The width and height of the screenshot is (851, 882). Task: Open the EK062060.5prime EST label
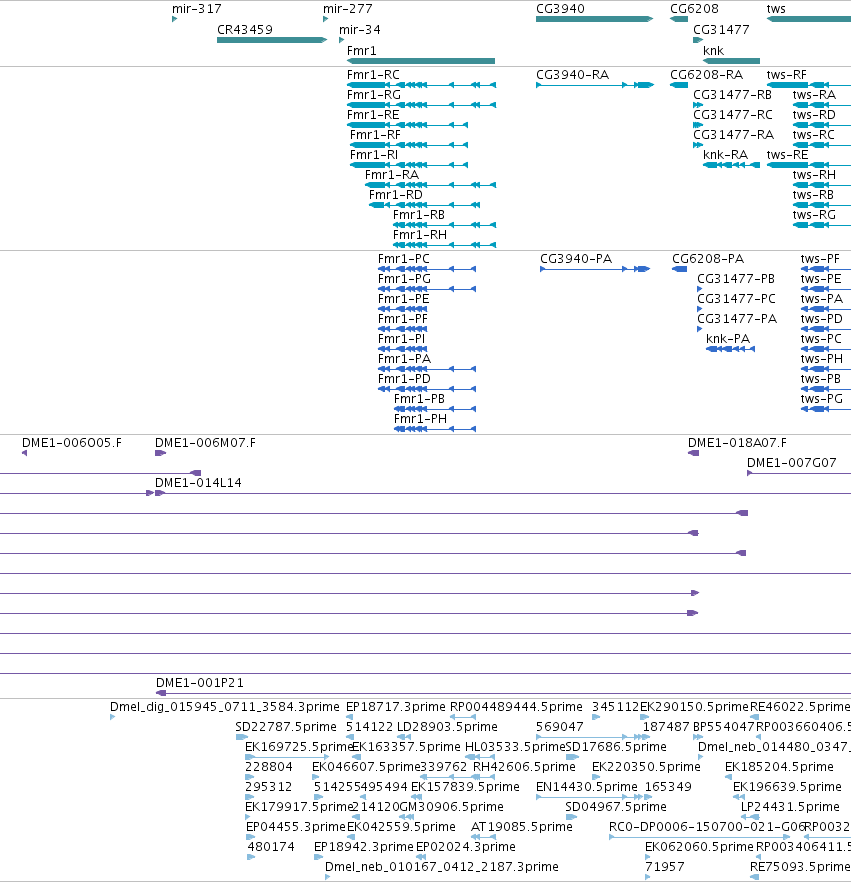point(699,847)
